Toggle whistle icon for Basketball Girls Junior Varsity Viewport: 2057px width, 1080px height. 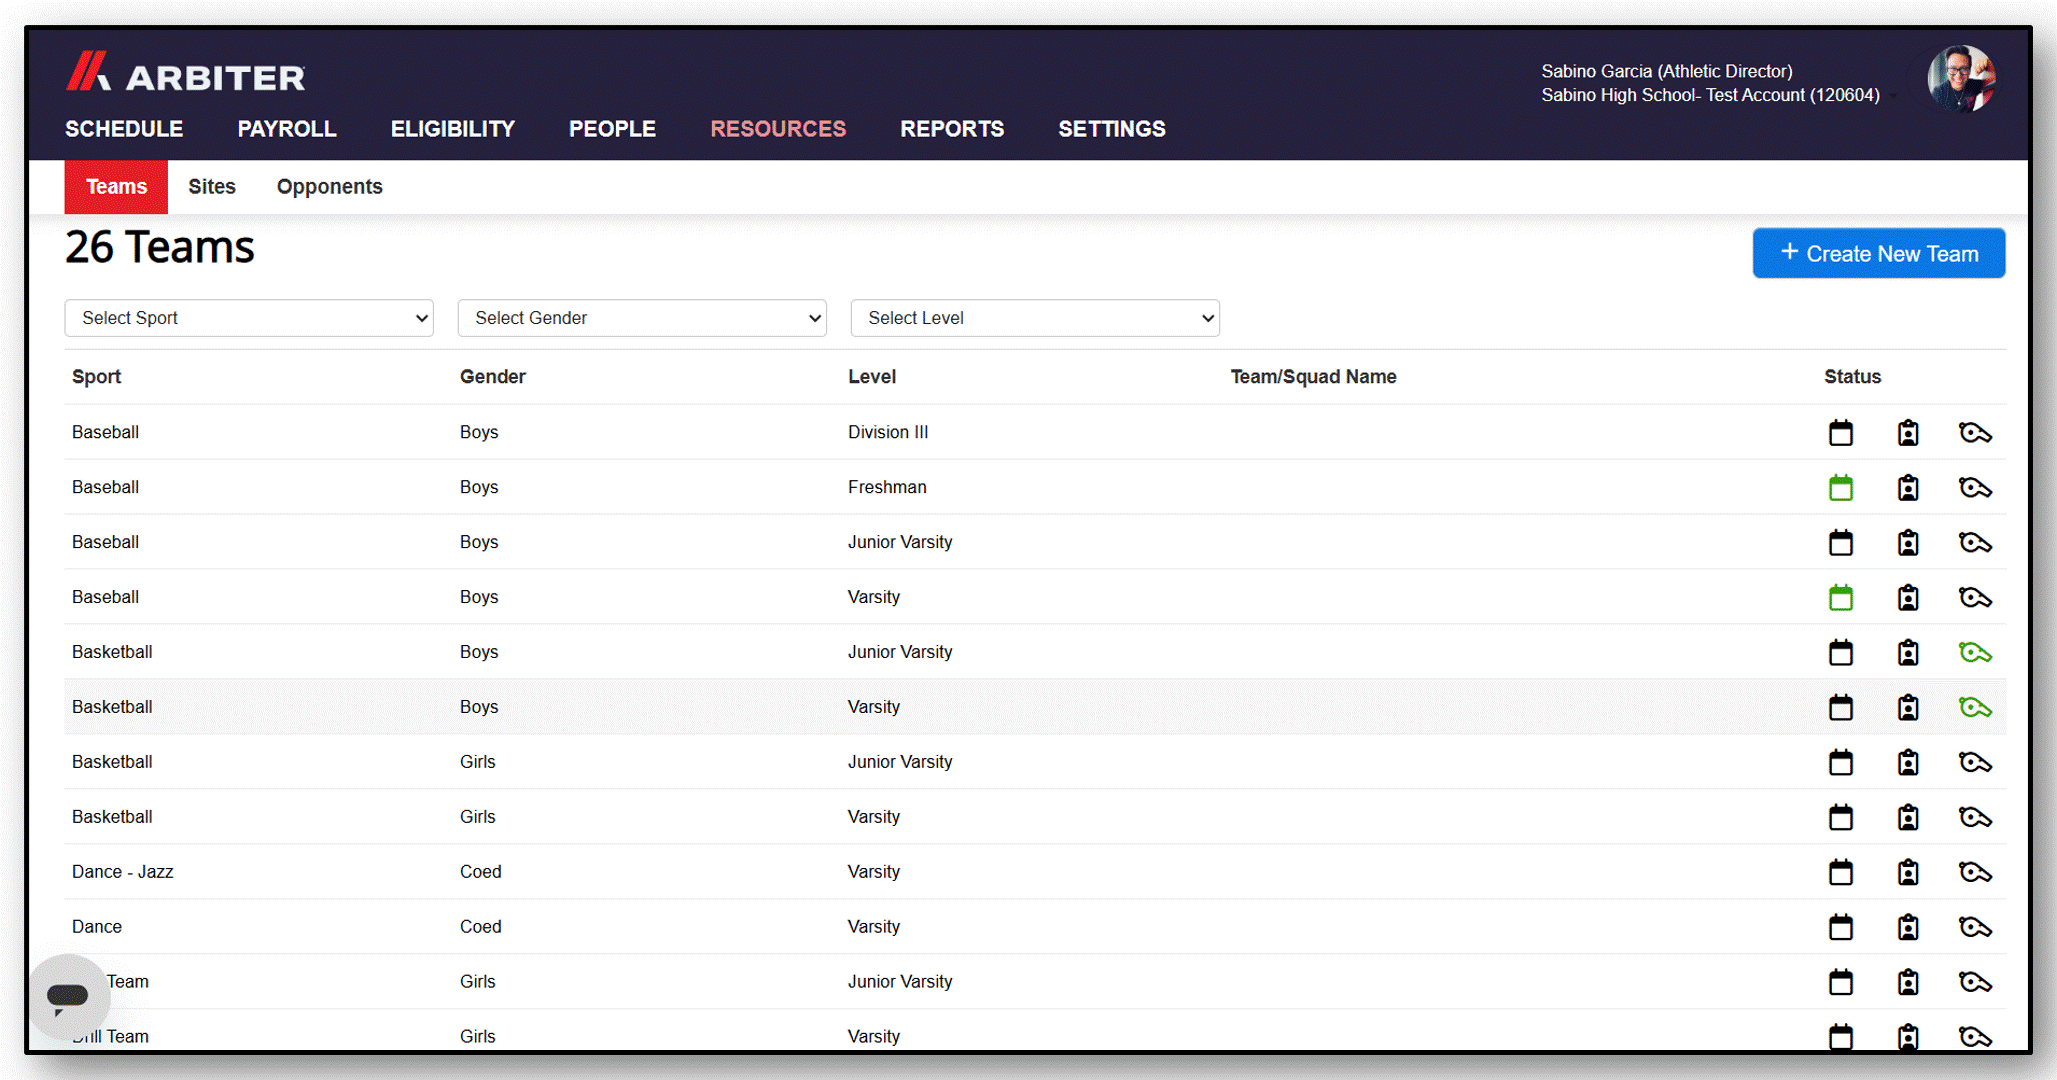coord(1975,763)
